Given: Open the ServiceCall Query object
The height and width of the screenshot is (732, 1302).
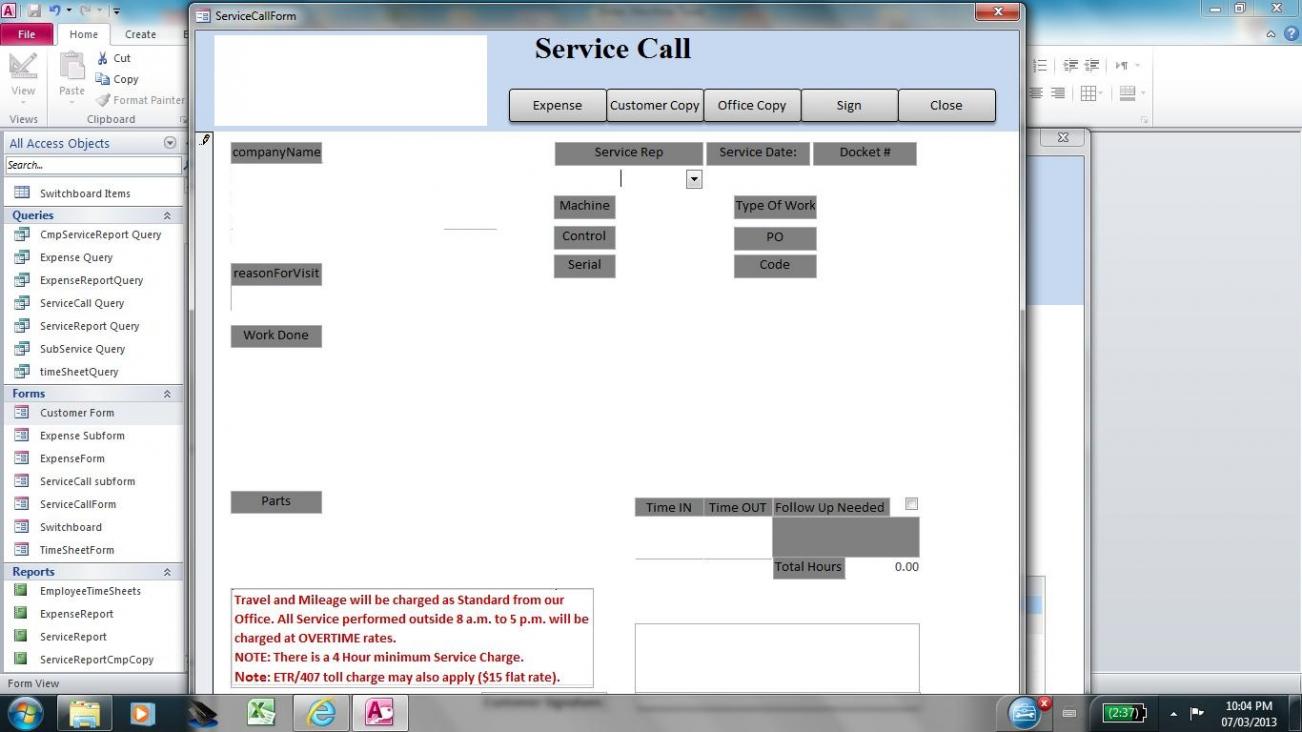Looking at the screenshot, I should (x=82, y=303).
